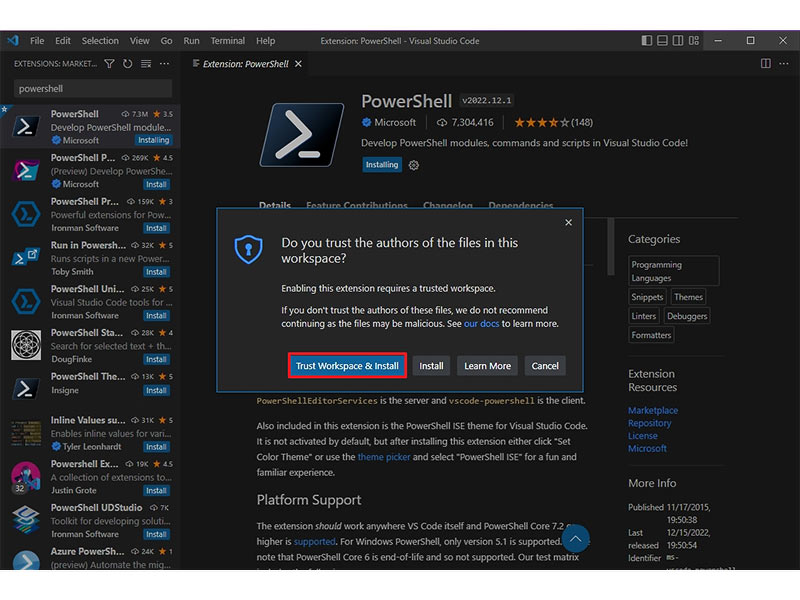Install PowerShell Preview from Microsoft
This screenshot has width=800, height=600.
click(x=156, y=184)
